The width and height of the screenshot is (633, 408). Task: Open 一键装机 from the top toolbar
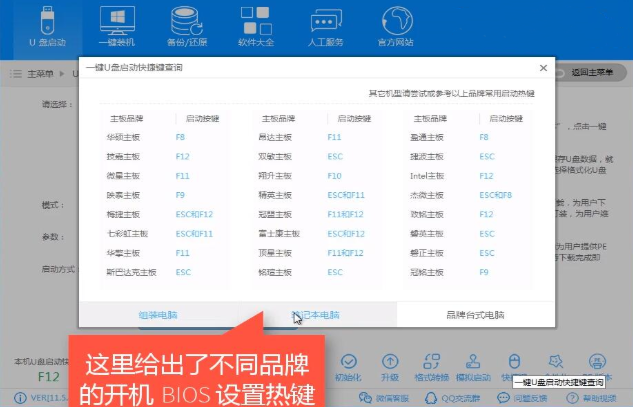117,27
